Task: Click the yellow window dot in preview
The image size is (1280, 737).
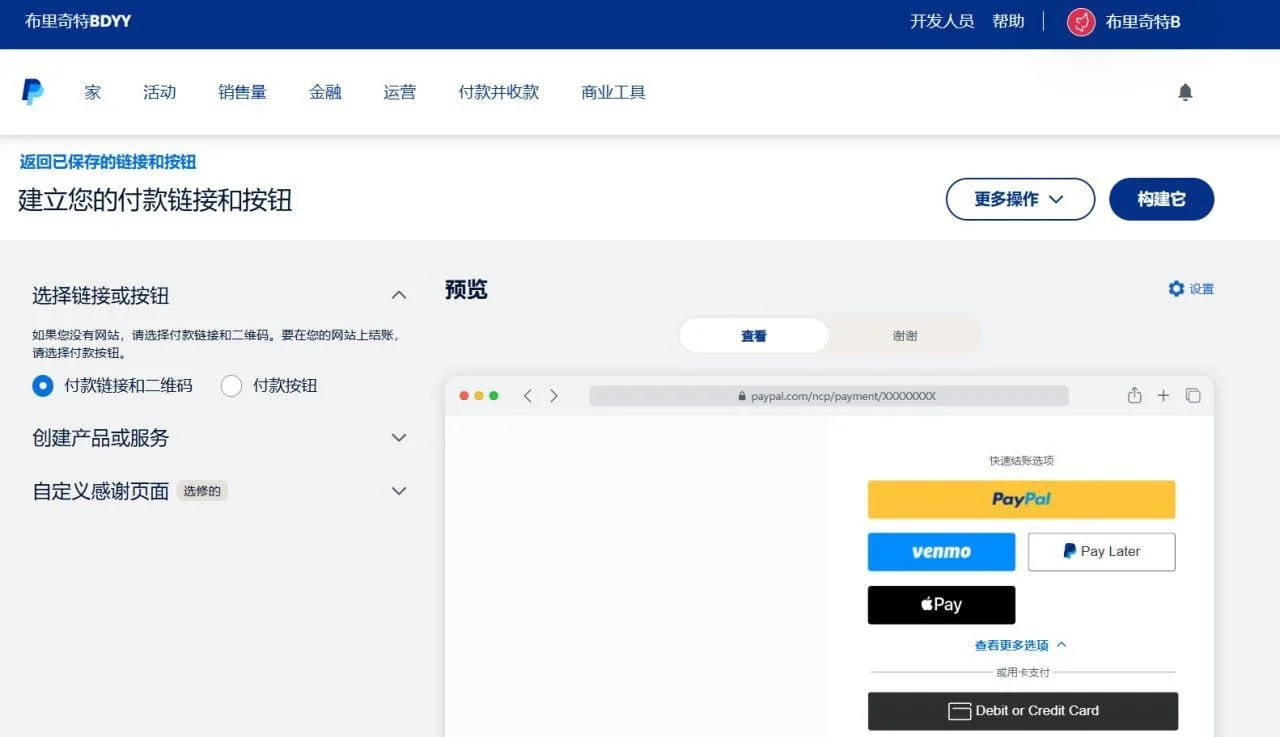Action: click(479, 396)
